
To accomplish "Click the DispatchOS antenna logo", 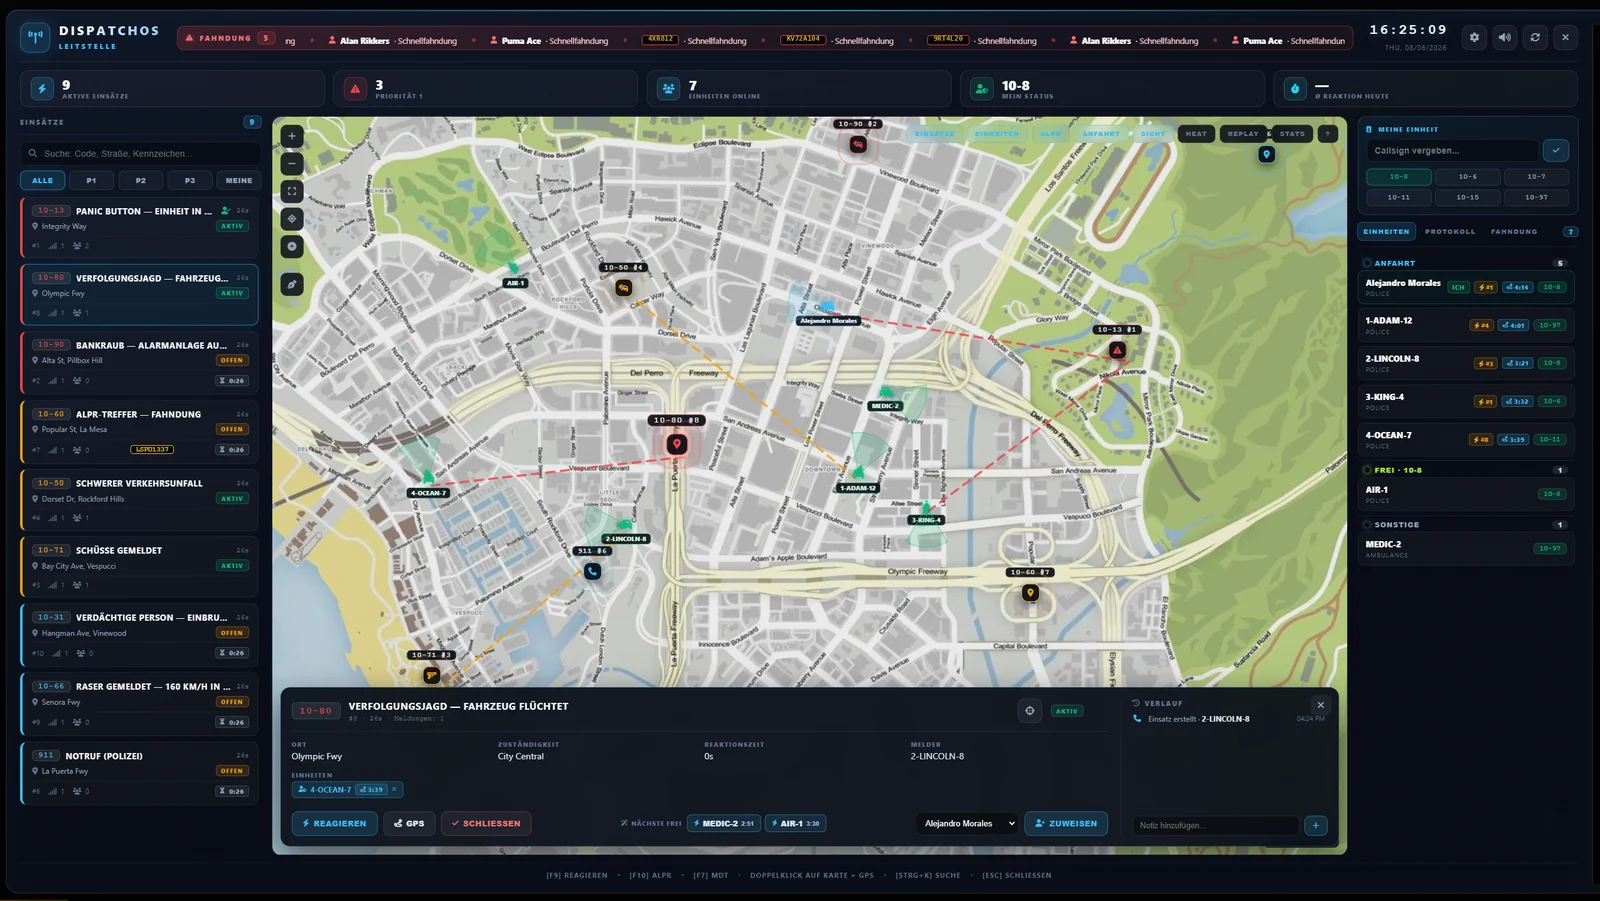I will point(35,37).
